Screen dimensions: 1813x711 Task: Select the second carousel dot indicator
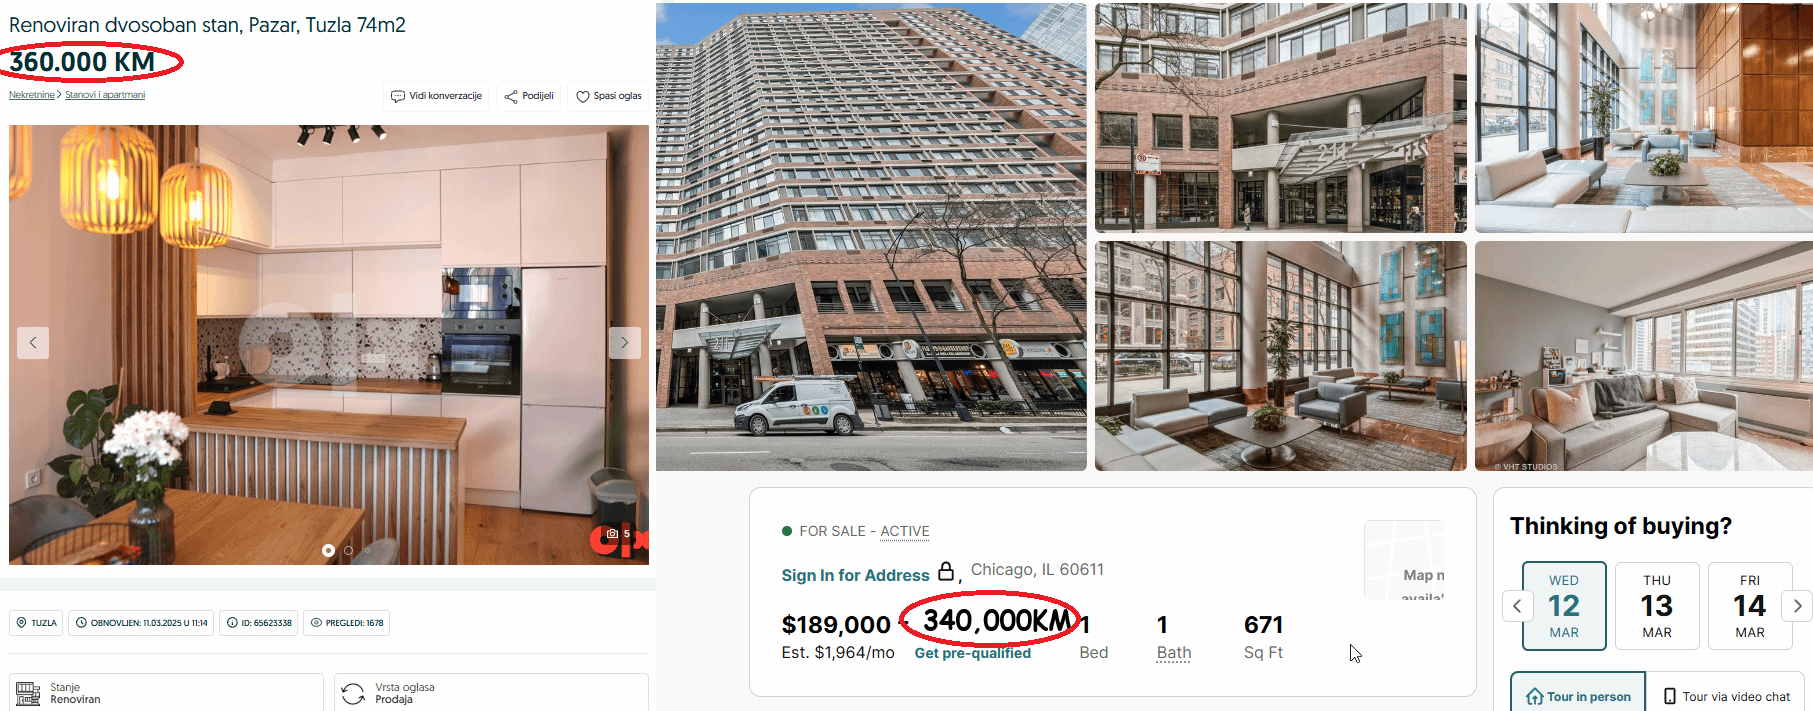[x=348, y=551]
